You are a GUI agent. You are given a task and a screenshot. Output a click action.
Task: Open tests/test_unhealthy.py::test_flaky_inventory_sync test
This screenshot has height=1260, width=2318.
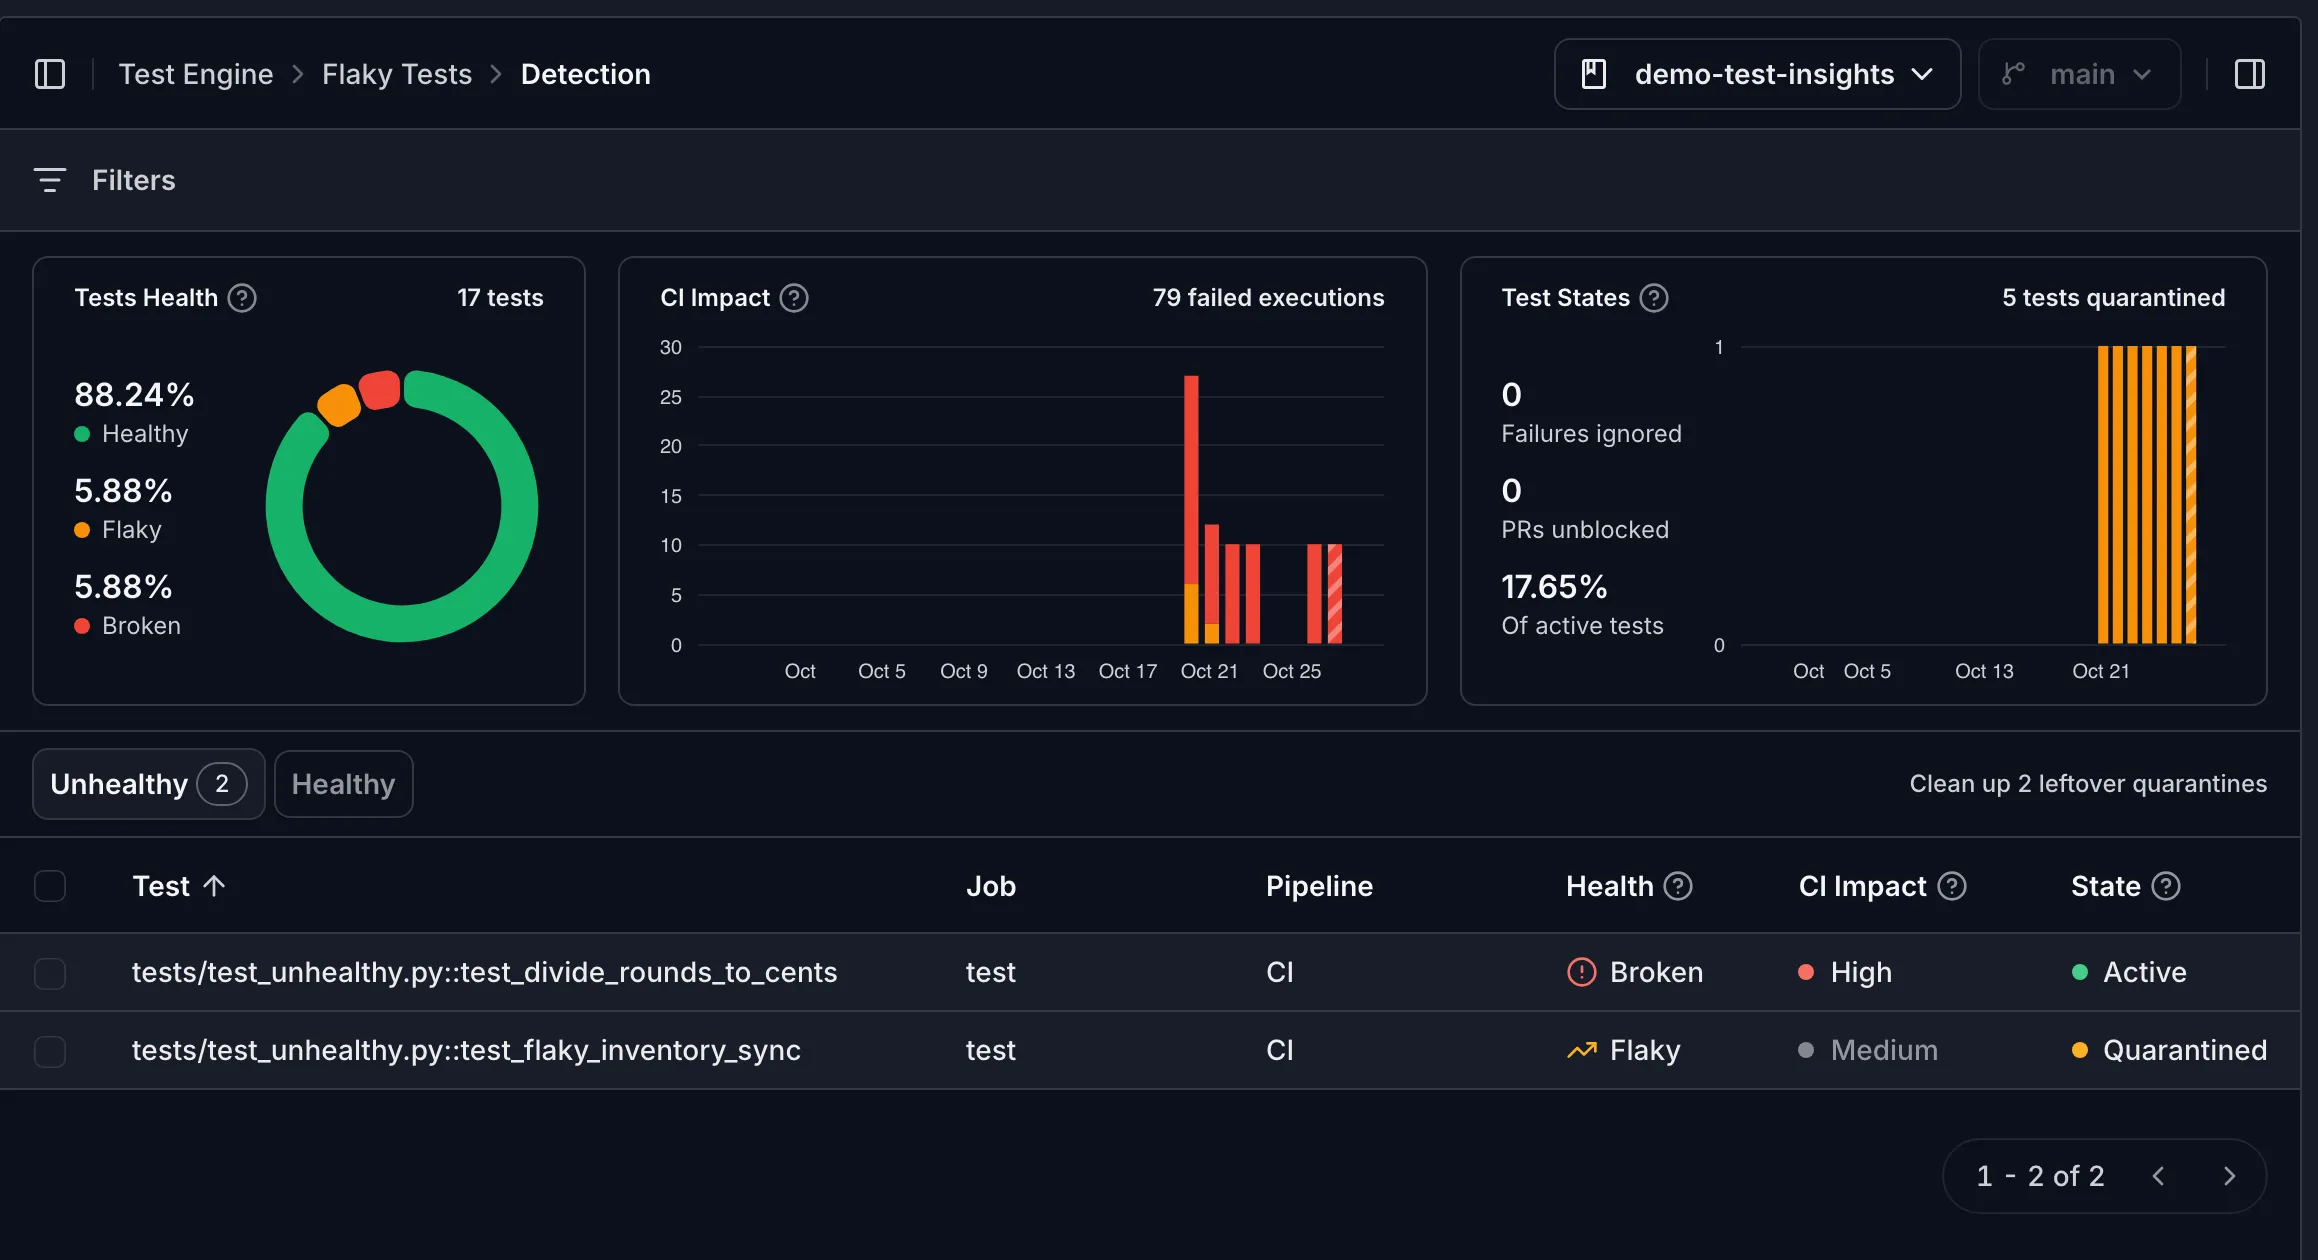pos(466,1050)
